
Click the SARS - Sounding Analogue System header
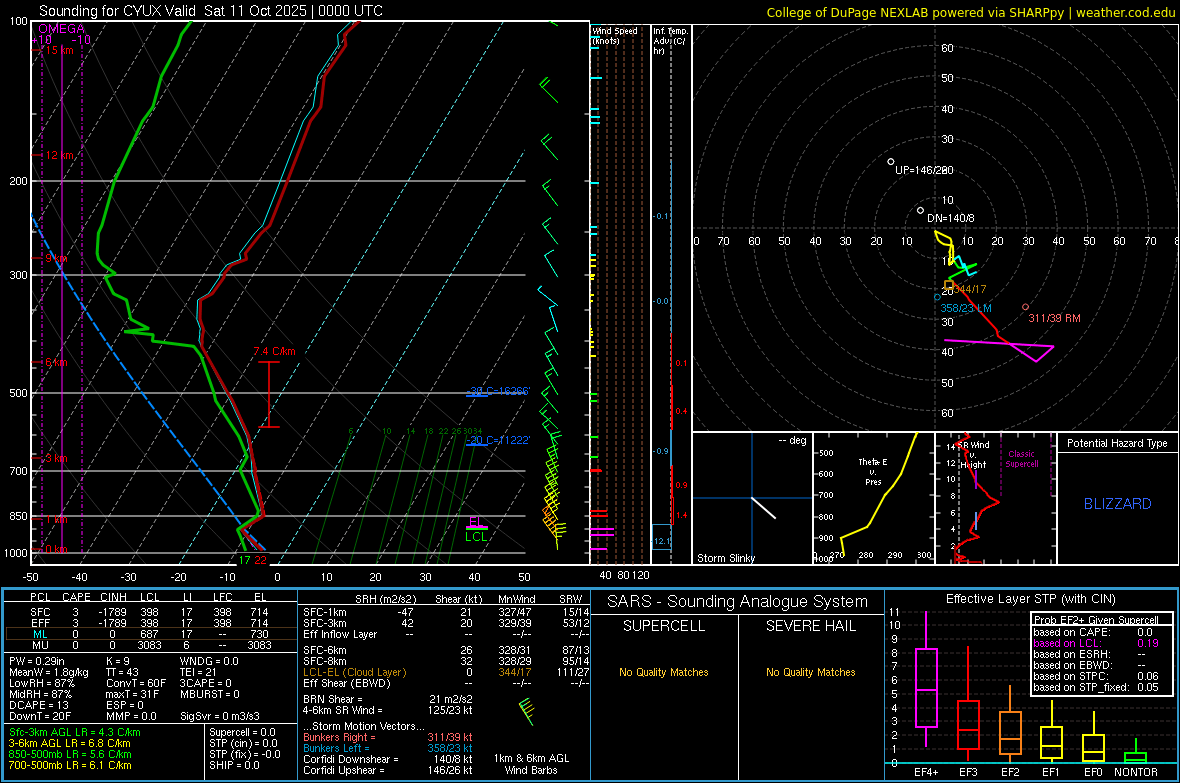tap(738, 602)
